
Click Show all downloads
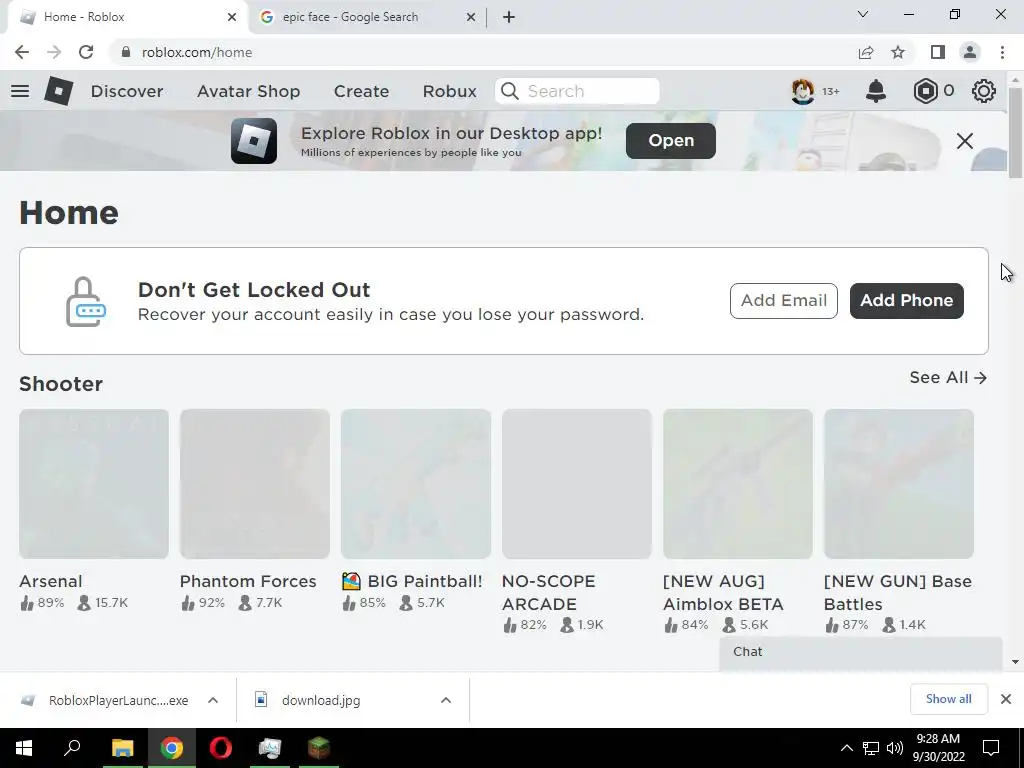948,699
